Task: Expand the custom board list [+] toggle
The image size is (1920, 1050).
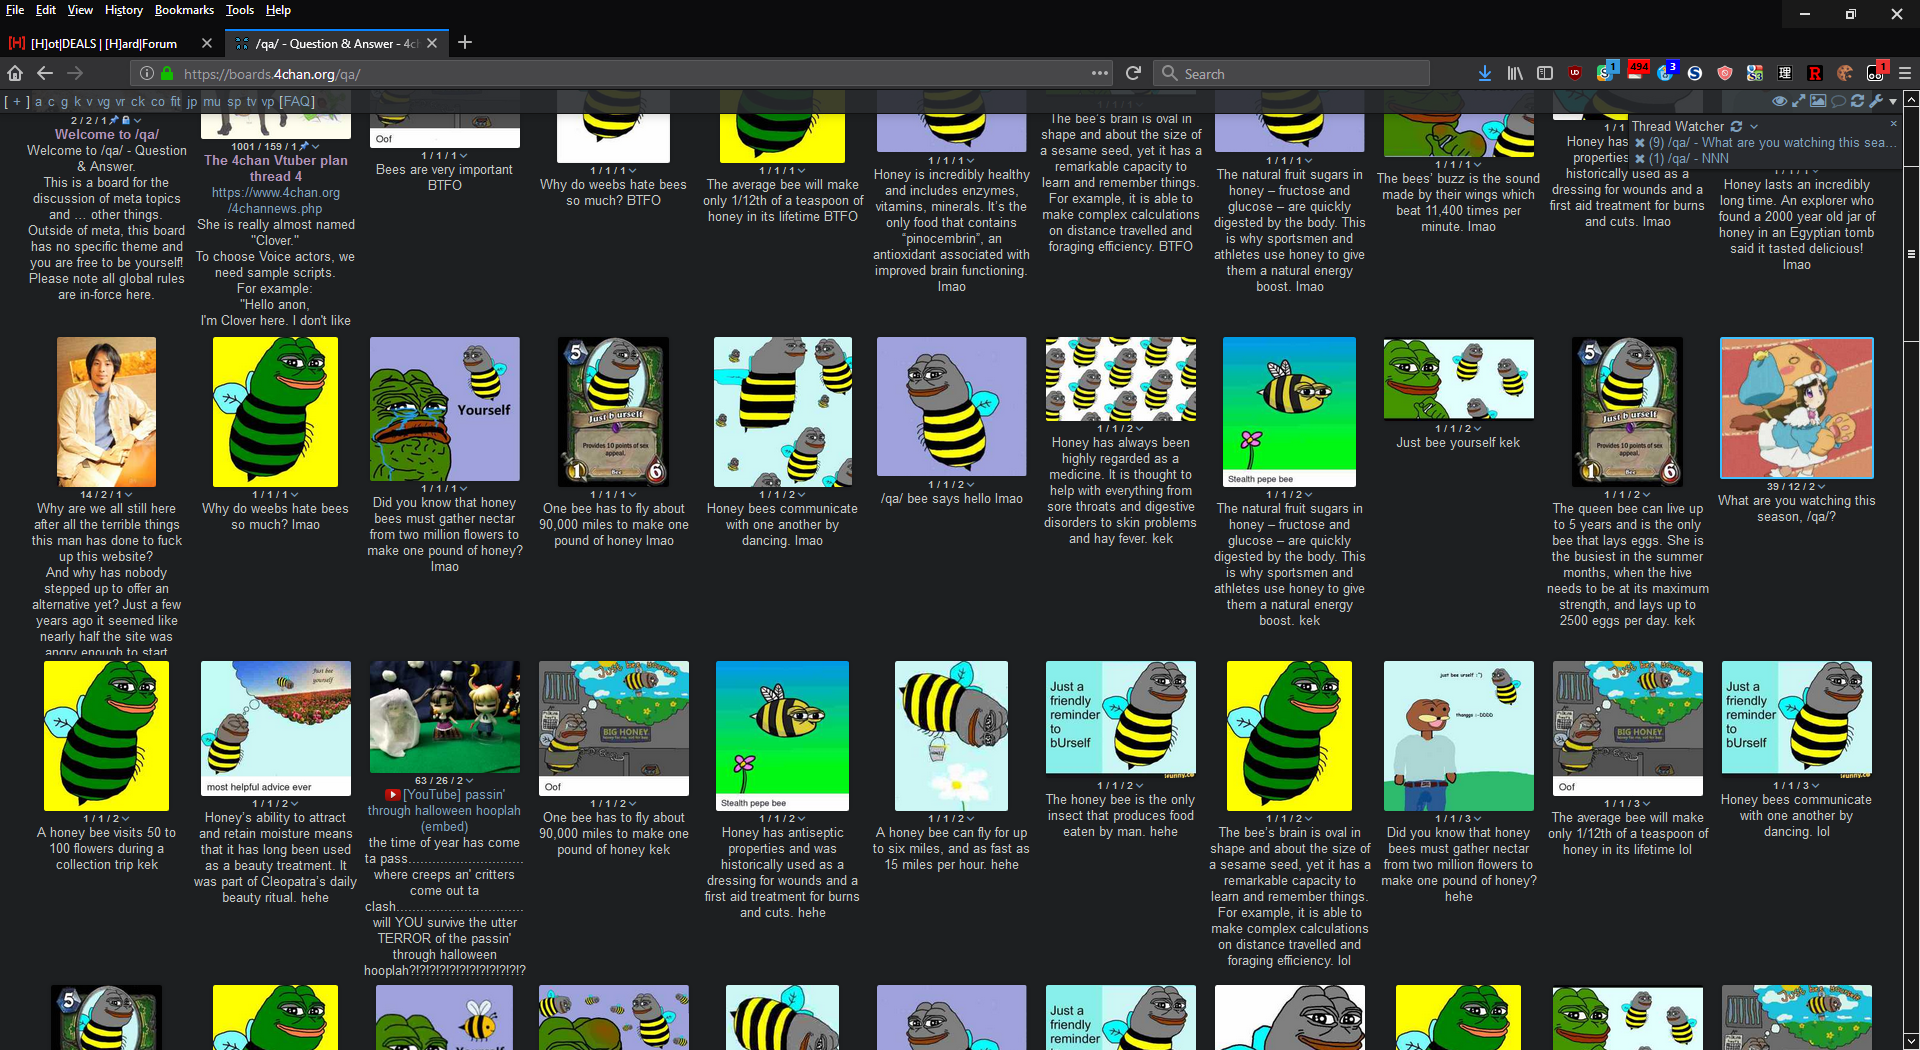Action: point(17,101)
